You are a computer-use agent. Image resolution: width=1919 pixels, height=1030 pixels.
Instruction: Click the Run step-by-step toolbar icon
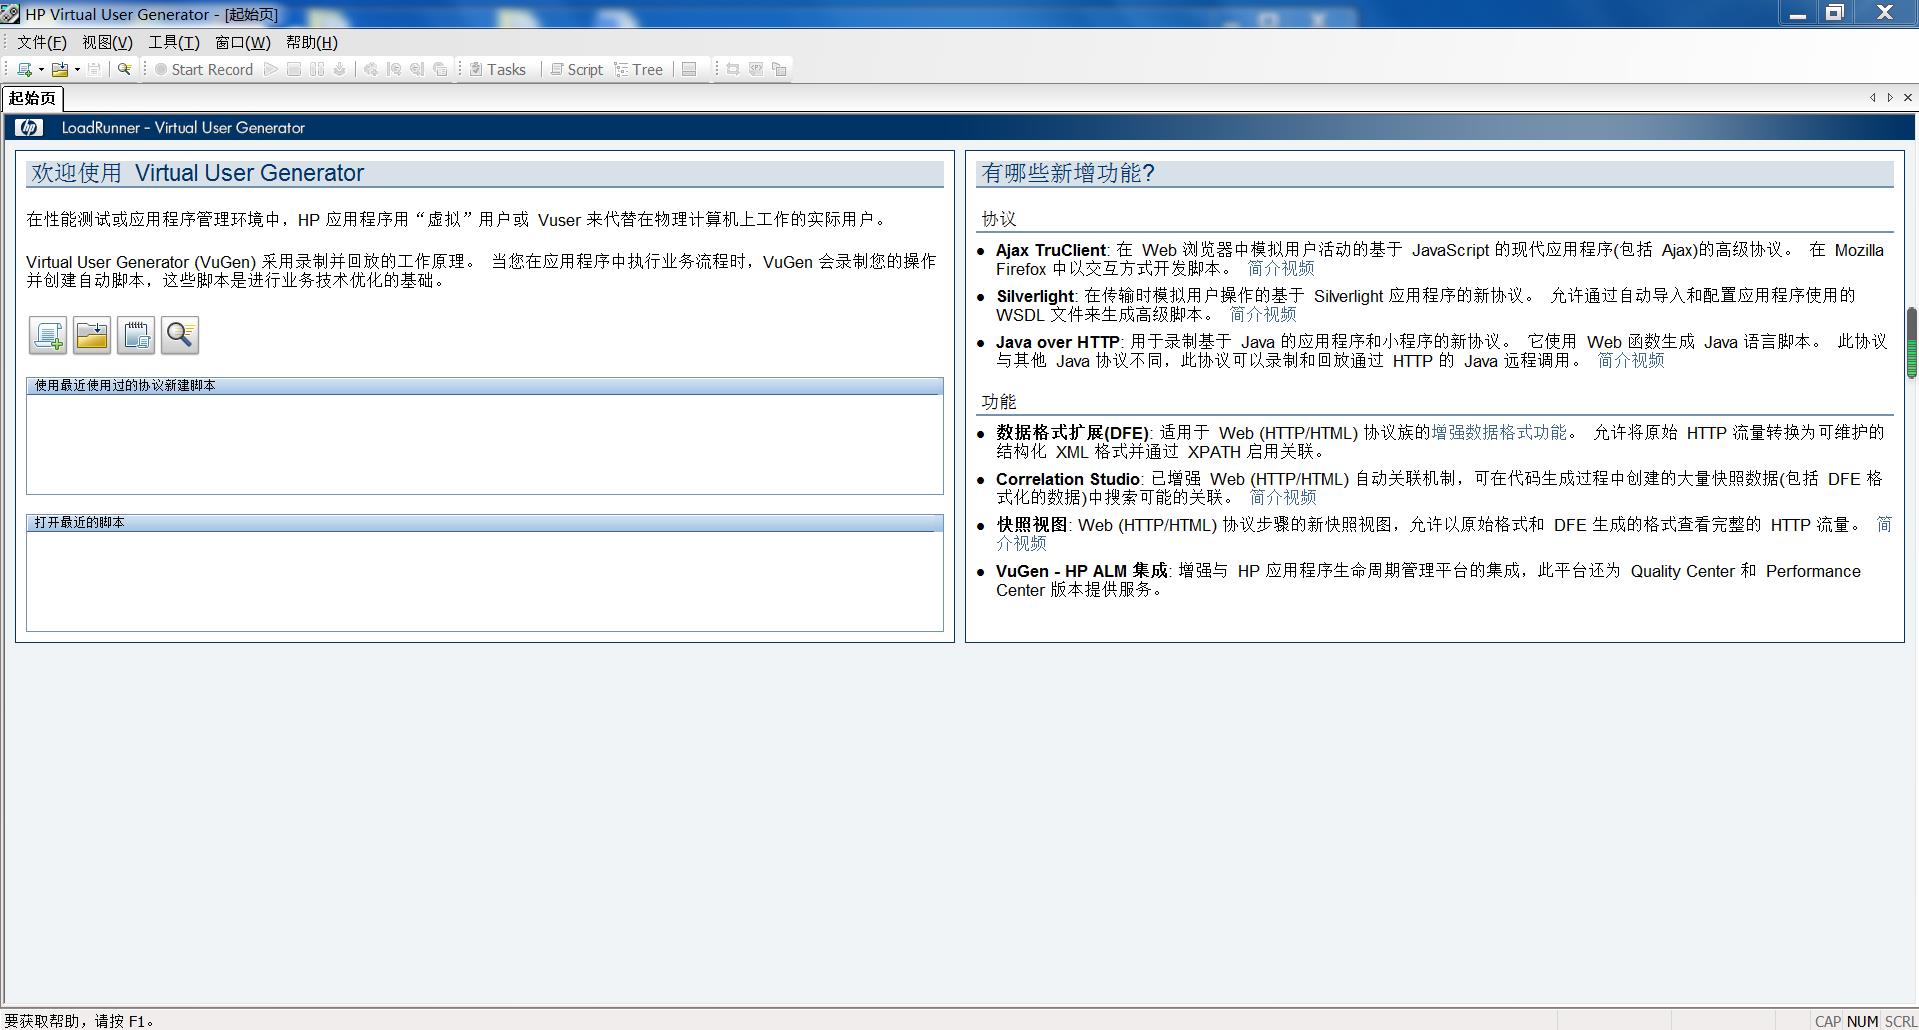coord(340,69)
